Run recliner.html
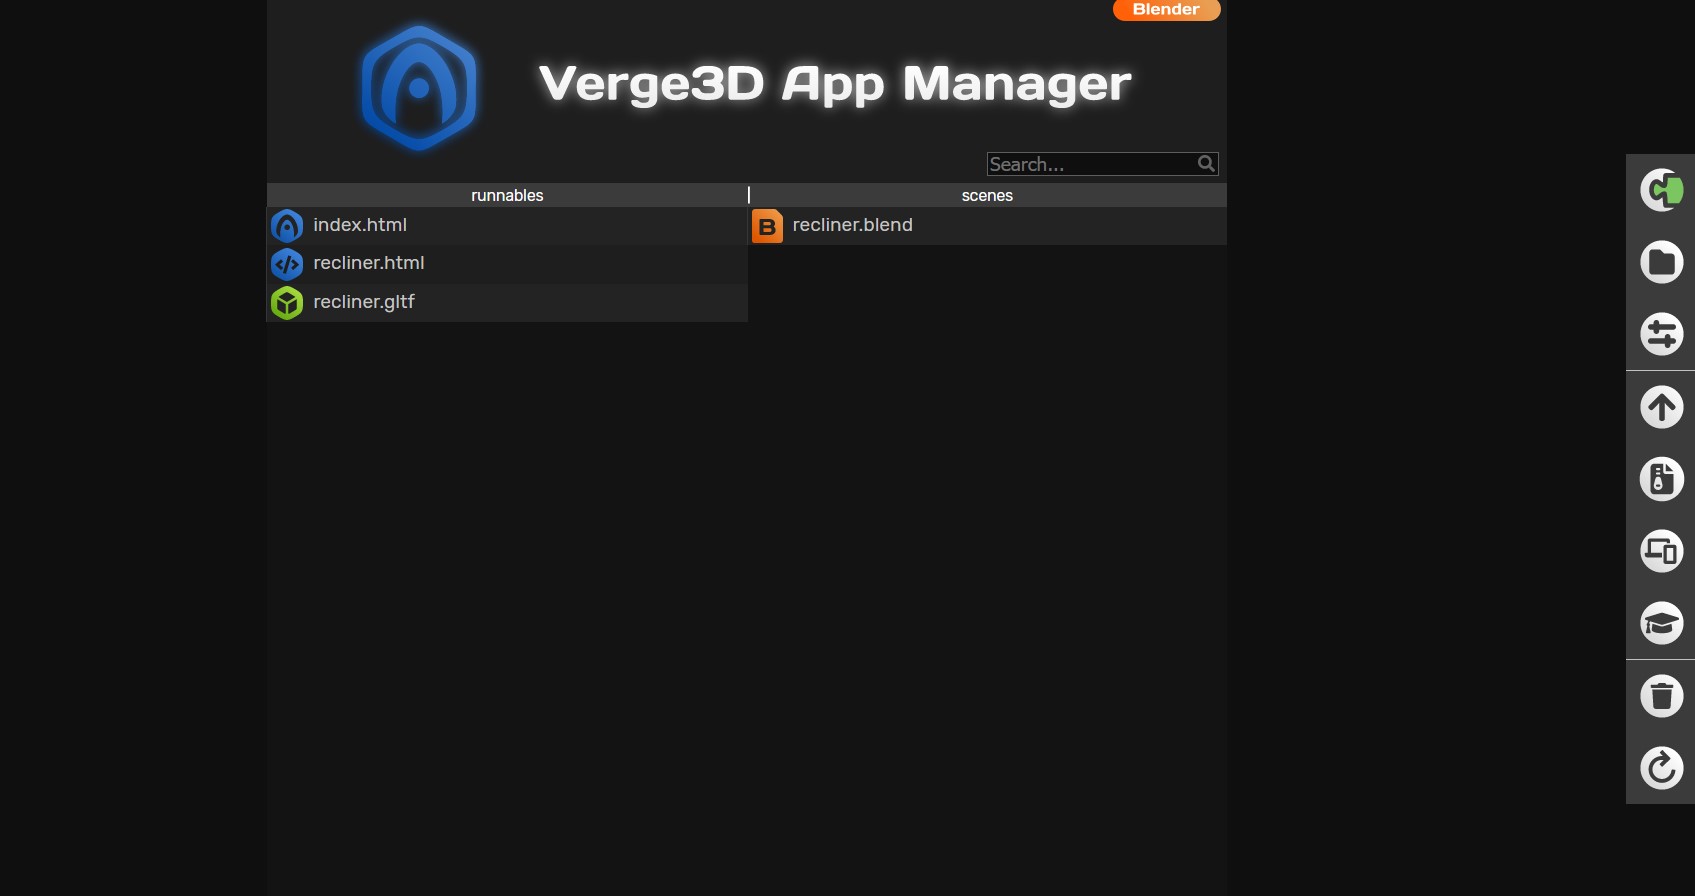Viewport: 1695px width, 896px height. (x=369, y=263)
